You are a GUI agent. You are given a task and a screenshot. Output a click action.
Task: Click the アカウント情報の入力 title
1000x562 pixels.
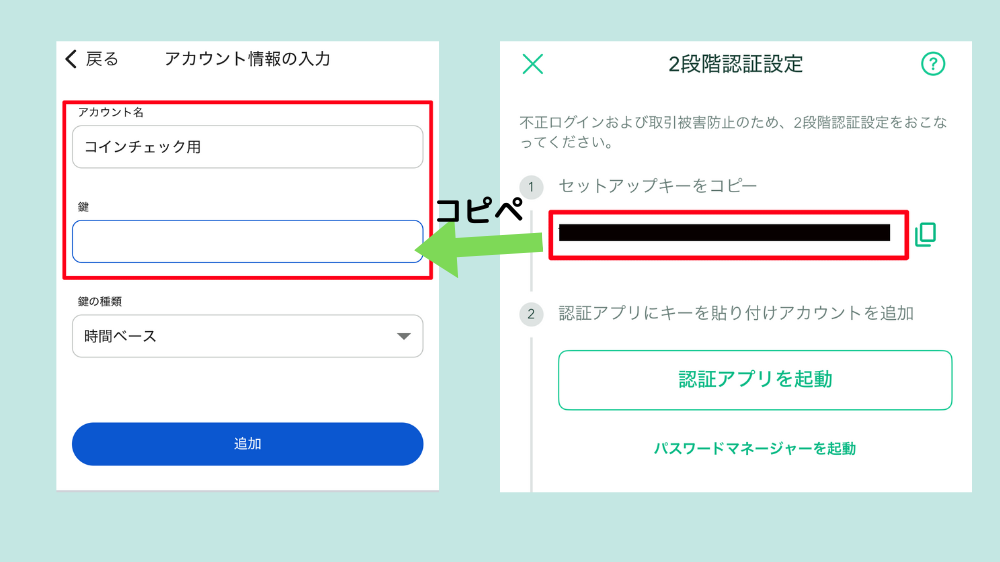tap(247, 59)
